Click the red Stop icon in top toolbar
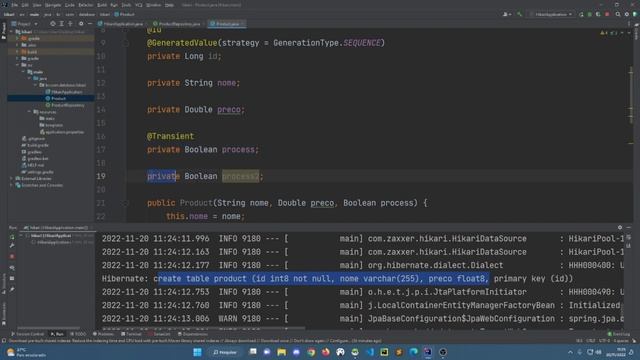The image size is (640, 360). click(x=607, y=14)
